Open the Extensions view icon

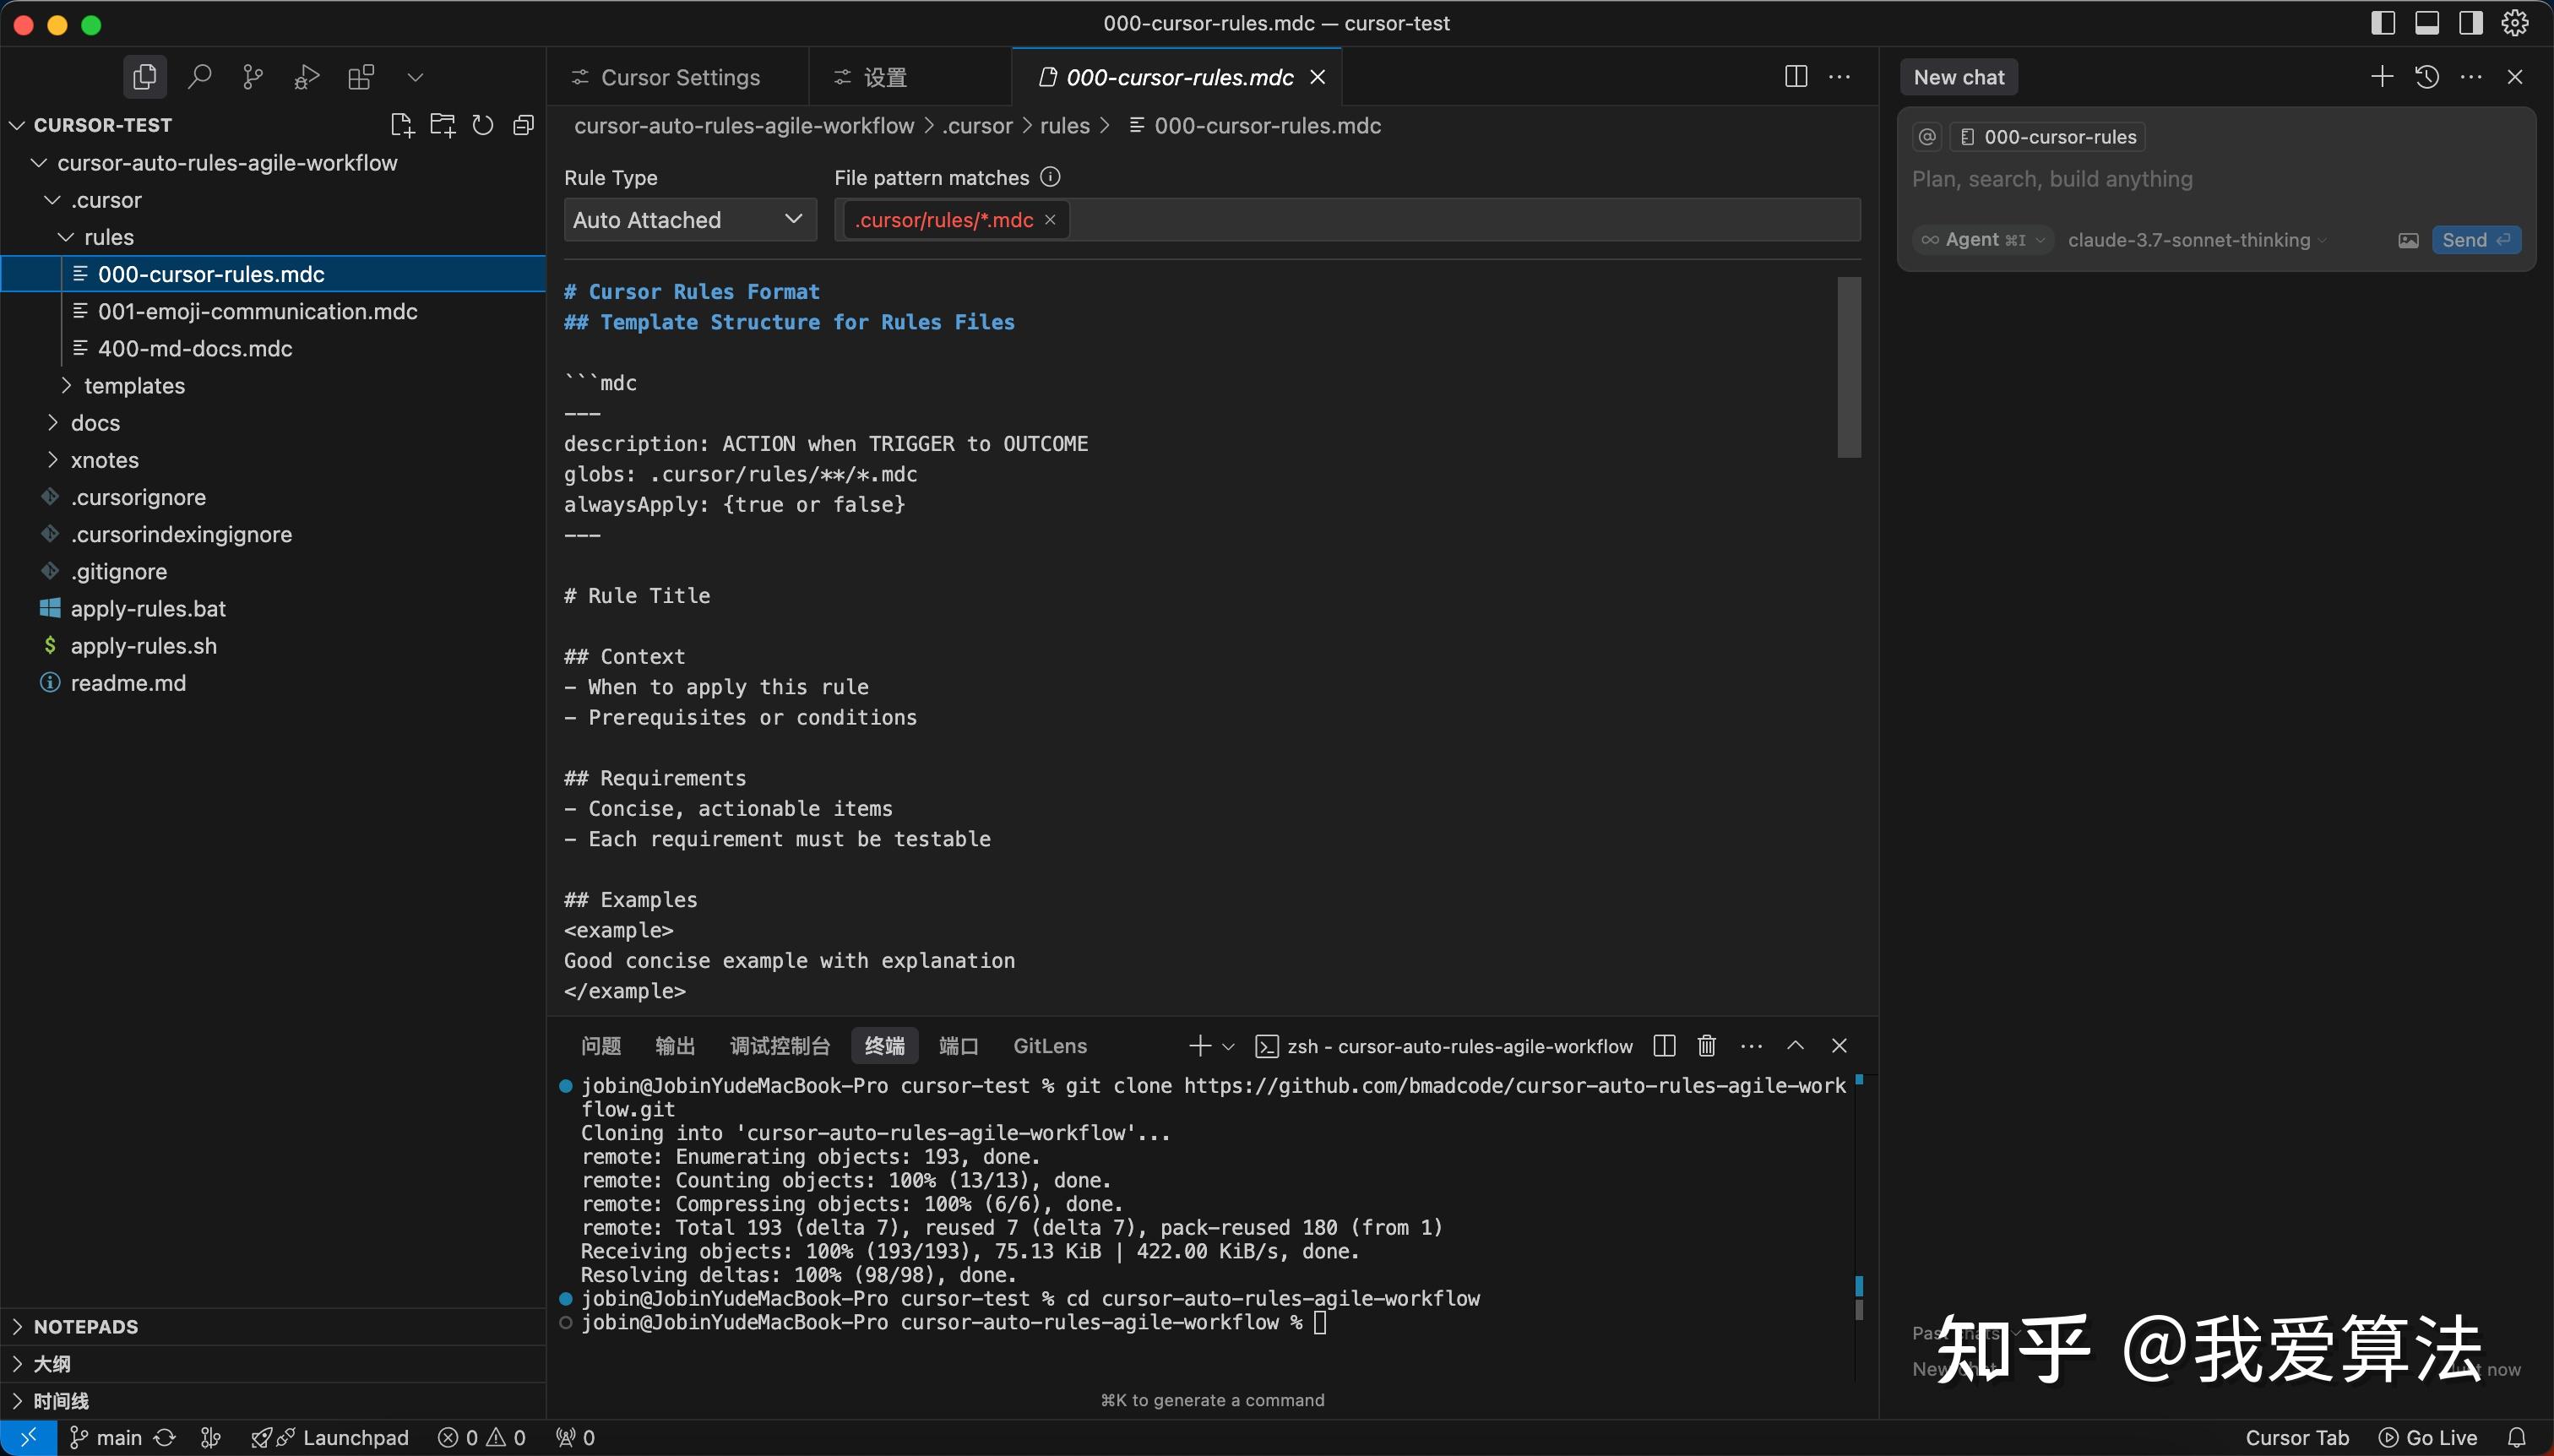[361, 77]
